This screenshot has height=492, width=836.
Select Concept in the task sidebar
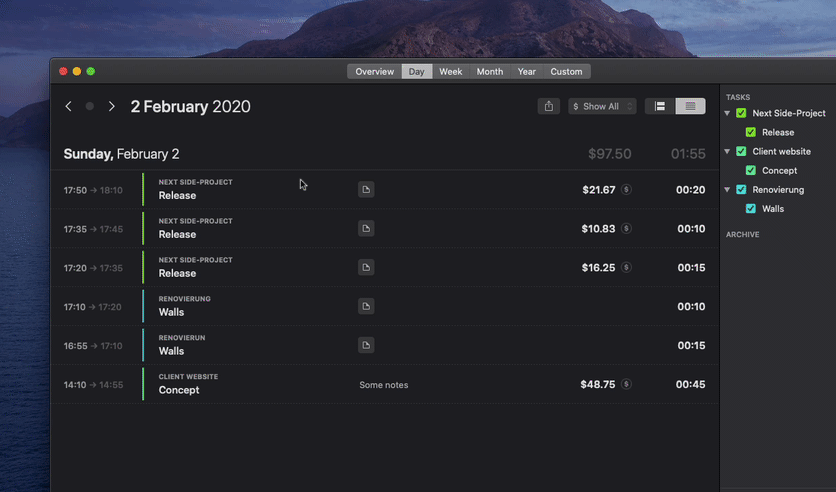(x=779, y=171)
